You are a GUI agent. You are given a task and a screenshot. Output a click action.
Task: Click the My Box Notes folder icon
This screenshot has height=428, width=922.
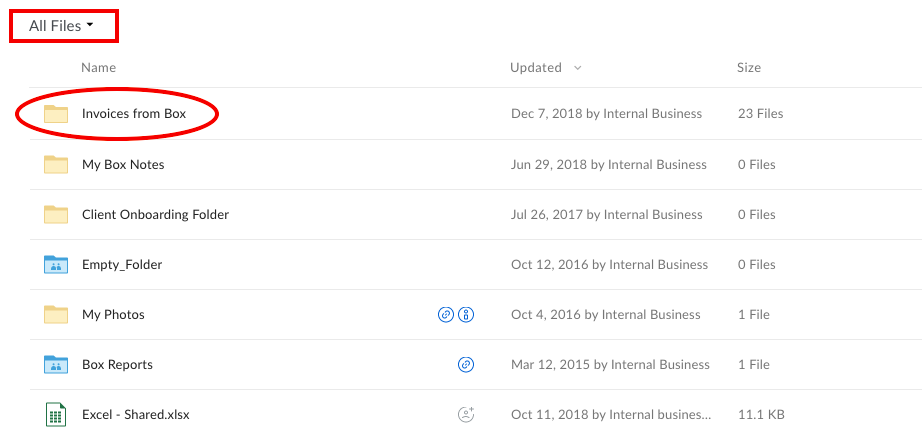56,164
